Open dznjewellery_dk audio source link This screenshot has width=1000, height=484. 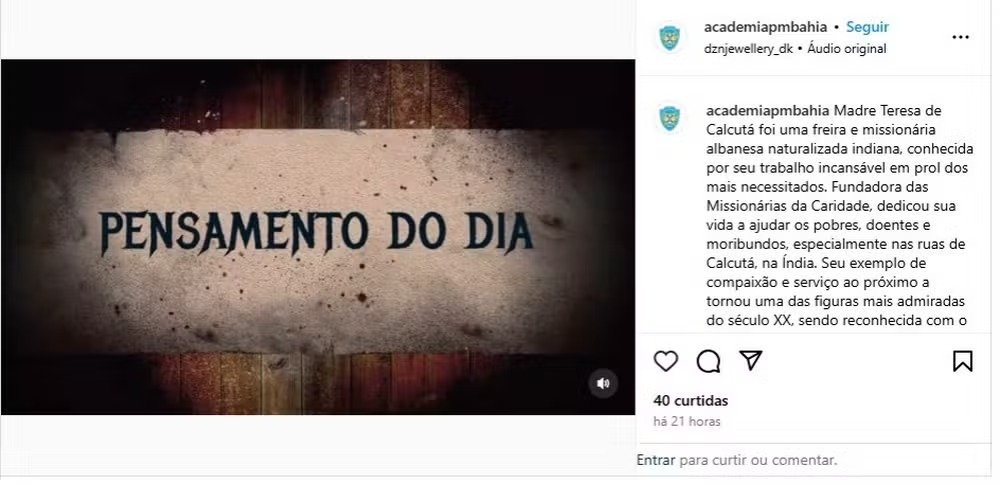pyautogui.click(x=748, y=48)
